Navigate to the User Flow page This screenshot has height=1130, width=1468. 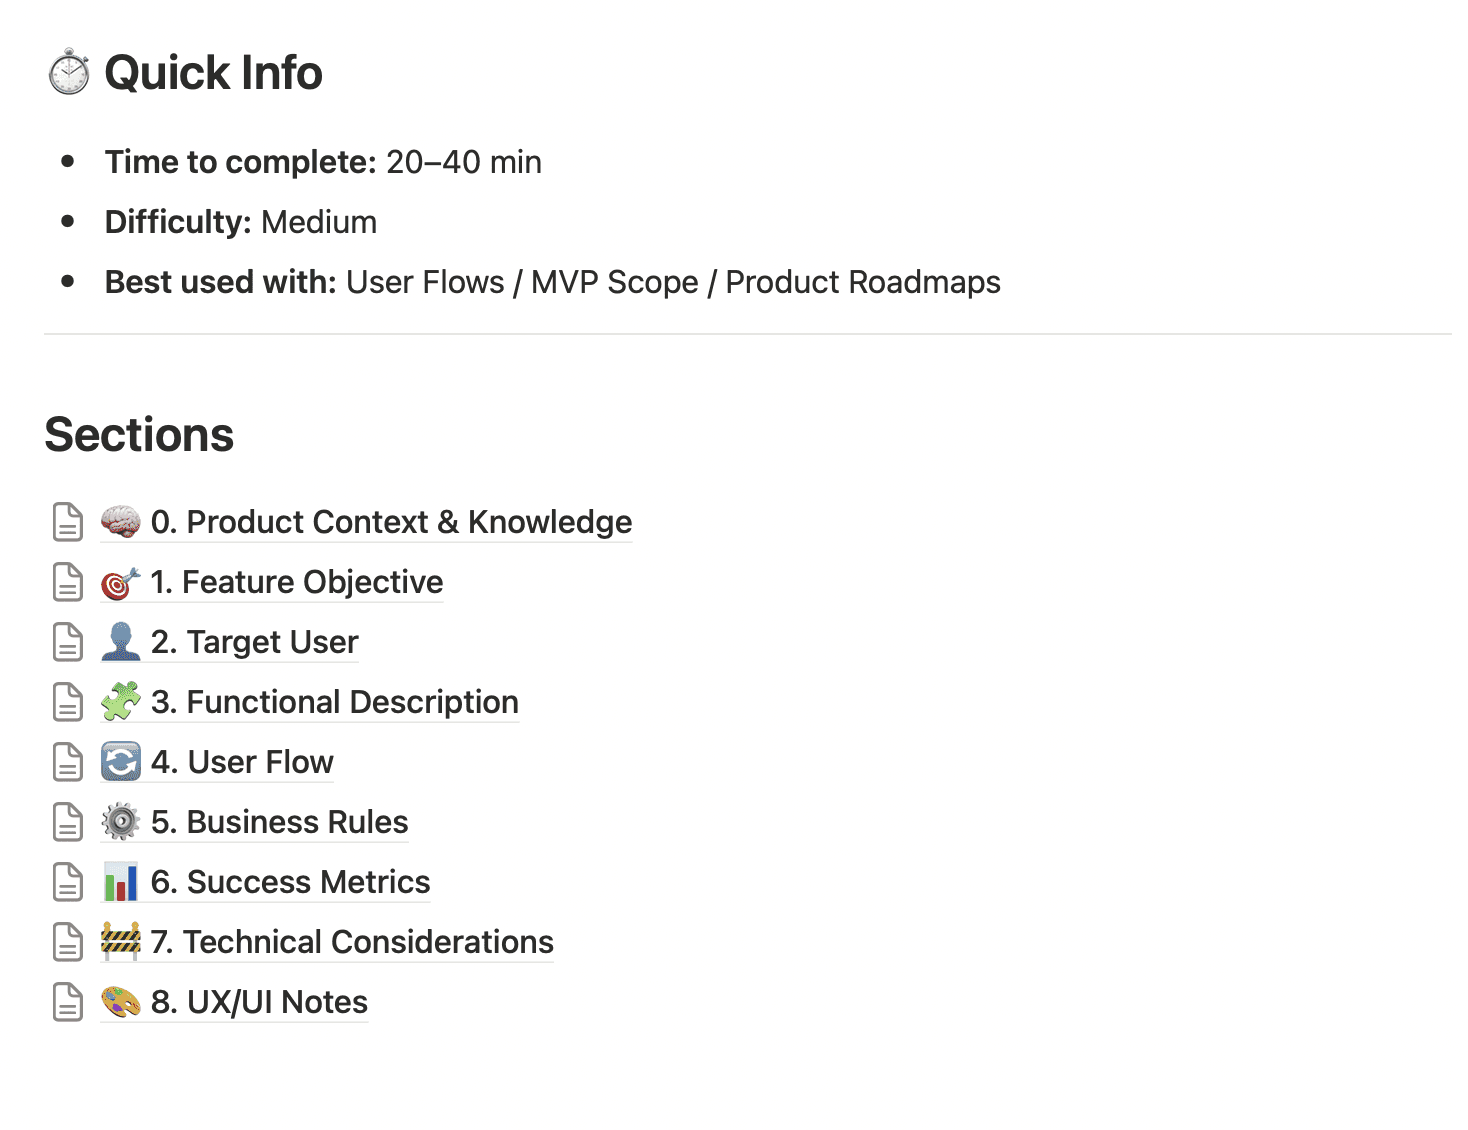[242, 762]
